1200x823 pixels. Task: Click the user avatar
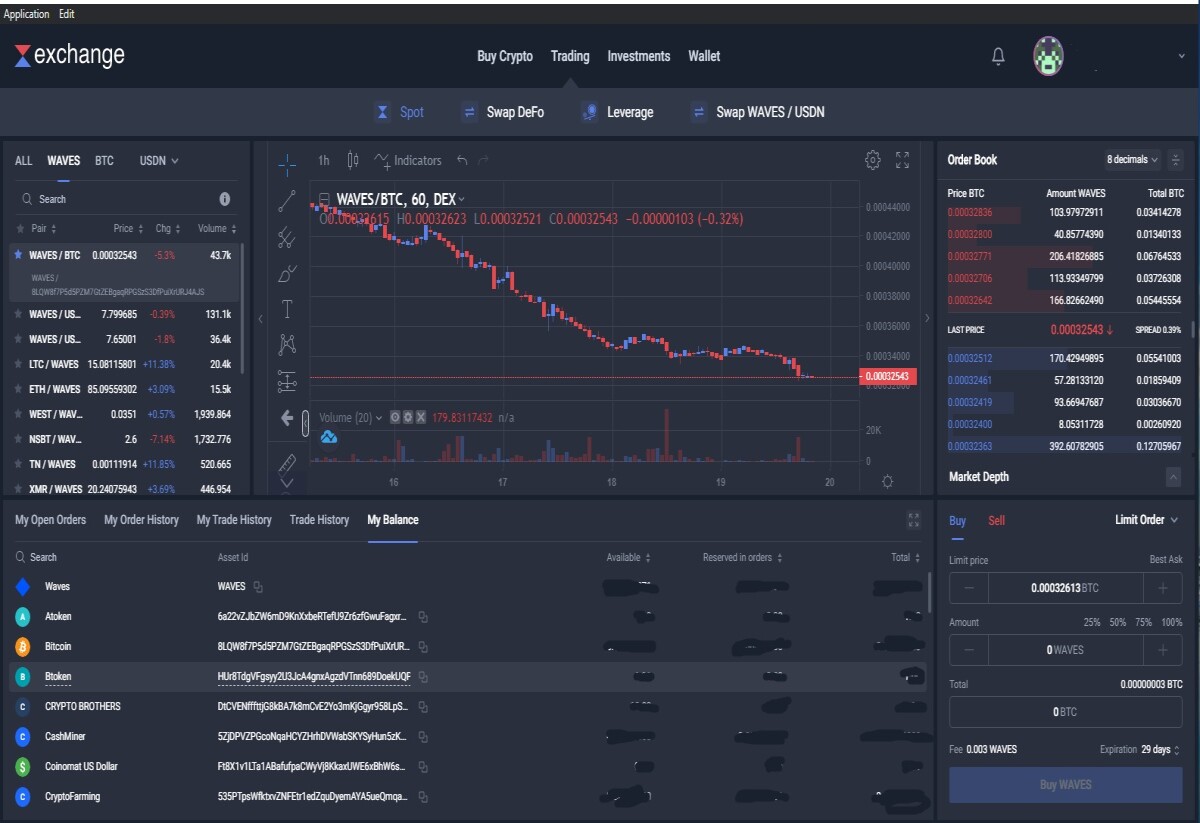click(1048, 56)
